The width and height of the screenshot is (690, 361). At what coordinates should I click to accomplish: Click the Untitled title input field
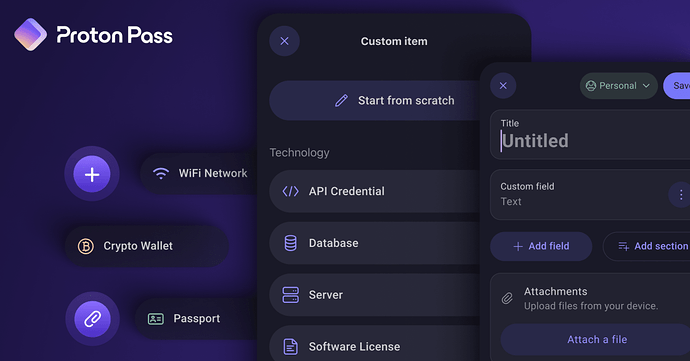tap(590, 134)
